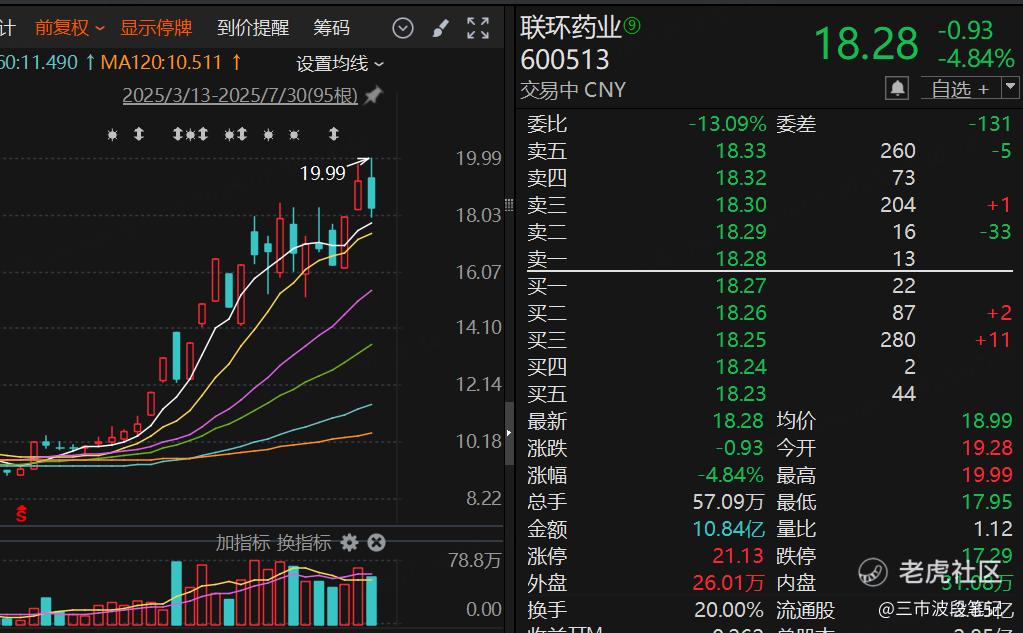This screenshot has height=633, width=1023.
Task: Click the 今开 value 19.28
Action: point(987,448)
